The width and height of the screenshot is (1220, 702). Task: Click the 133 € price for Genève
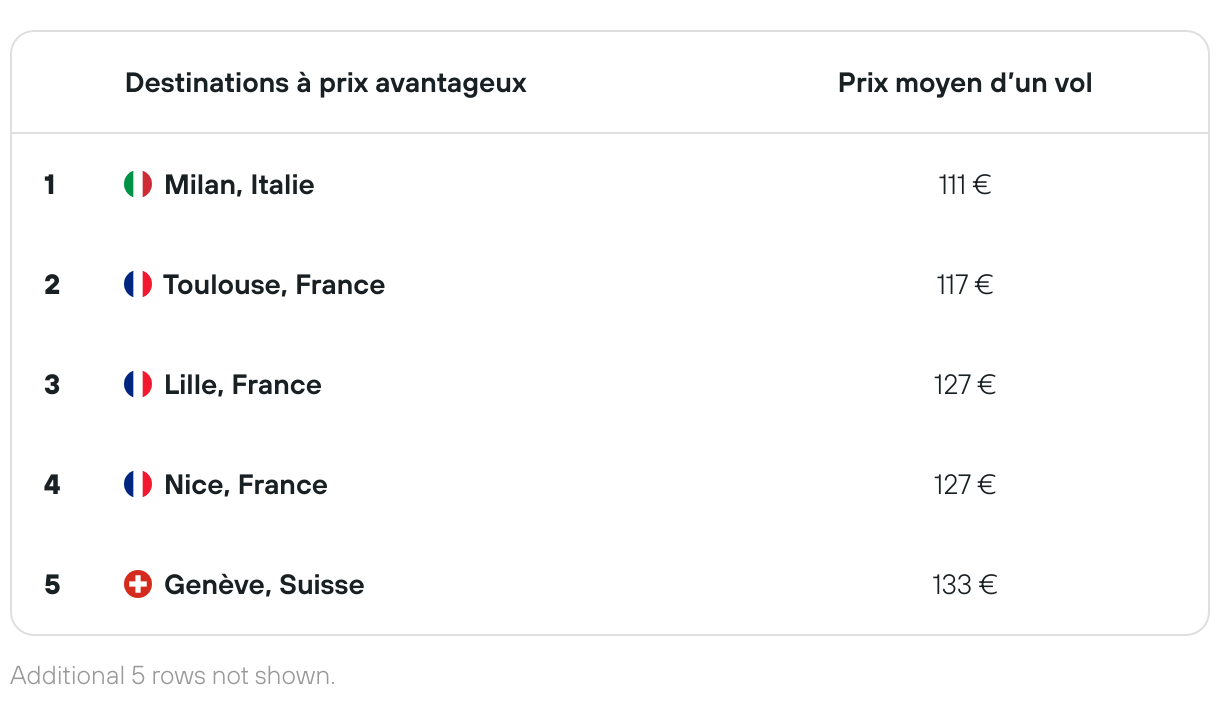(x=965, y=585)
